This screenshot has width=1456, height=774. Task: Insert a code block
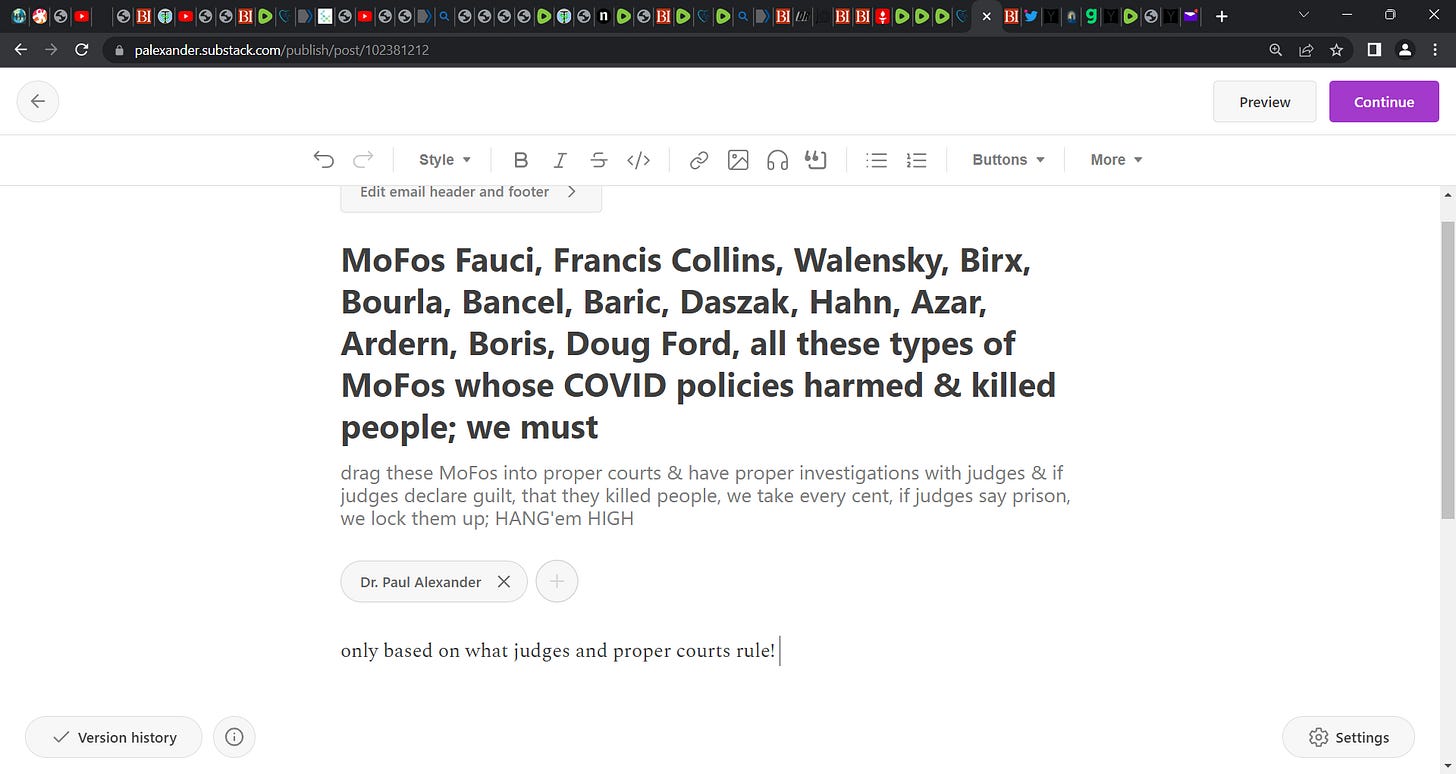pos(638,160)
